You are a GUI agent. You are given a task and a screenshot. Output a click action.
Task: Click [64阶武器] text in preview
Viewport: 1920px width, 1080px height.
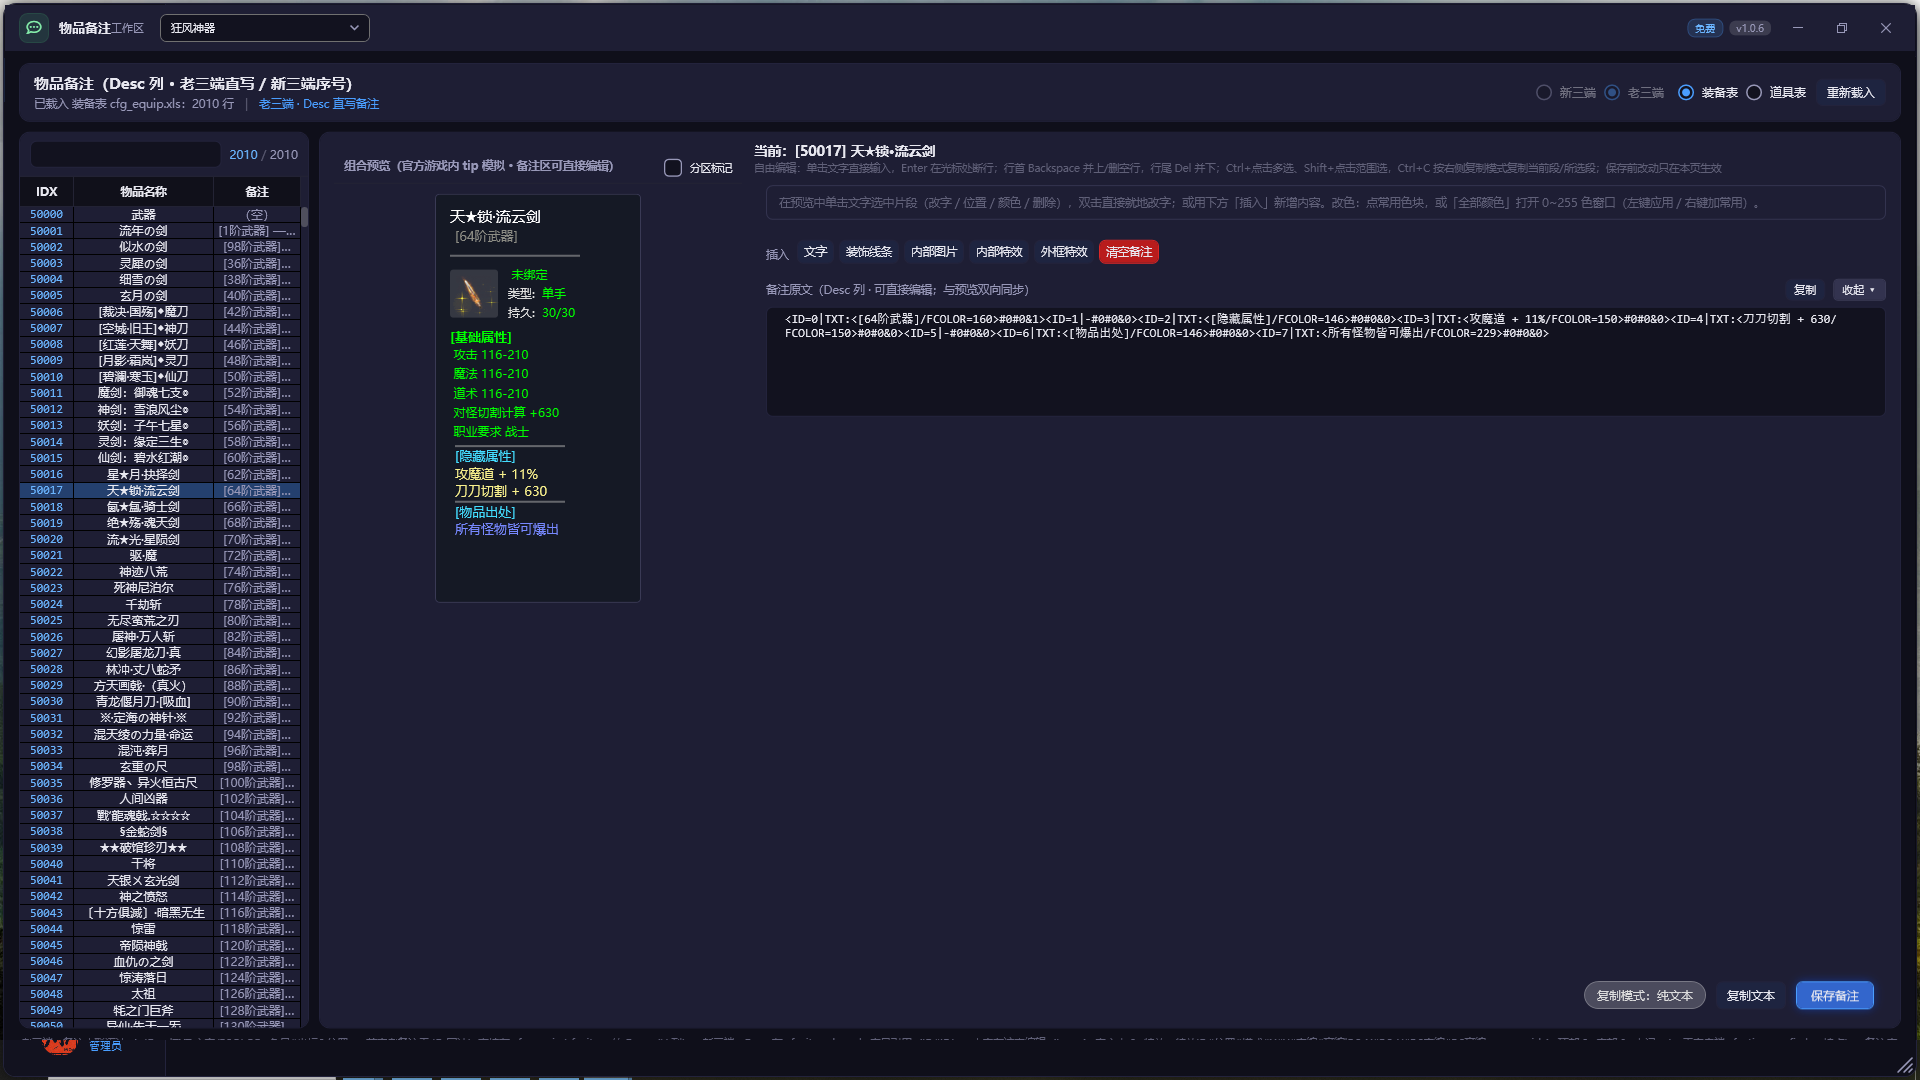point(486,236)
